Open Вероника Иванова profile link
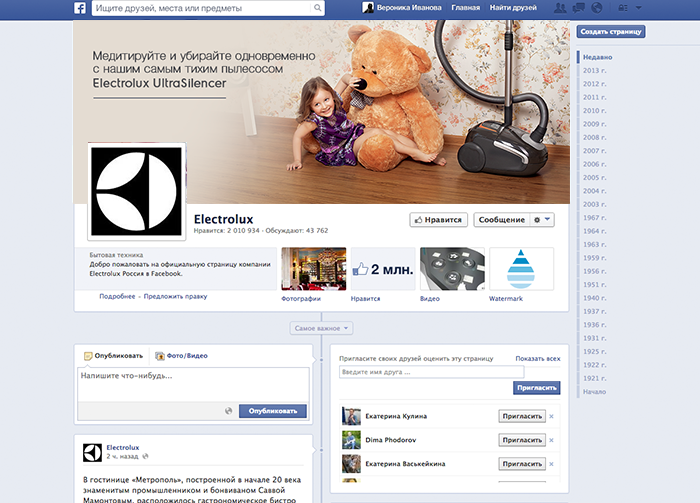700x503 pixels. click(409, 8)
